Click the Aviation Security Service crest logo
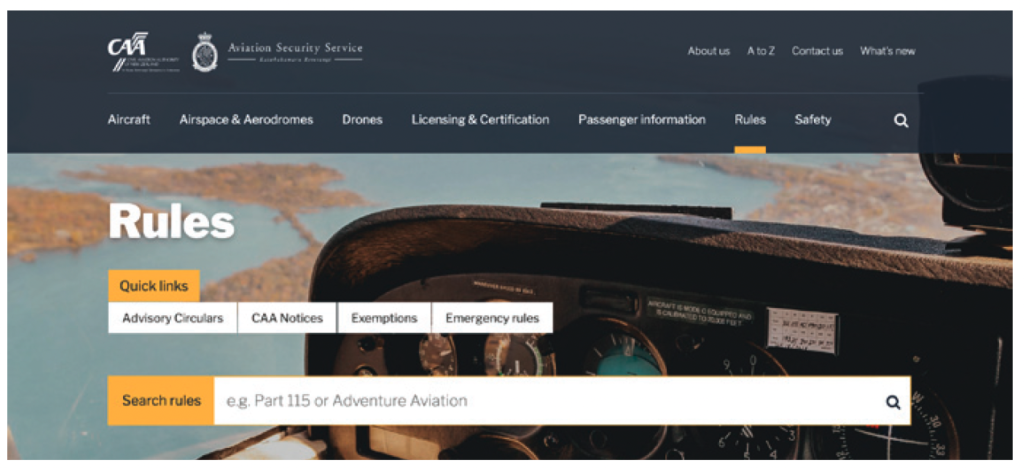The height and width of the screenshot is (468, 1024). [x=204, y=52]
